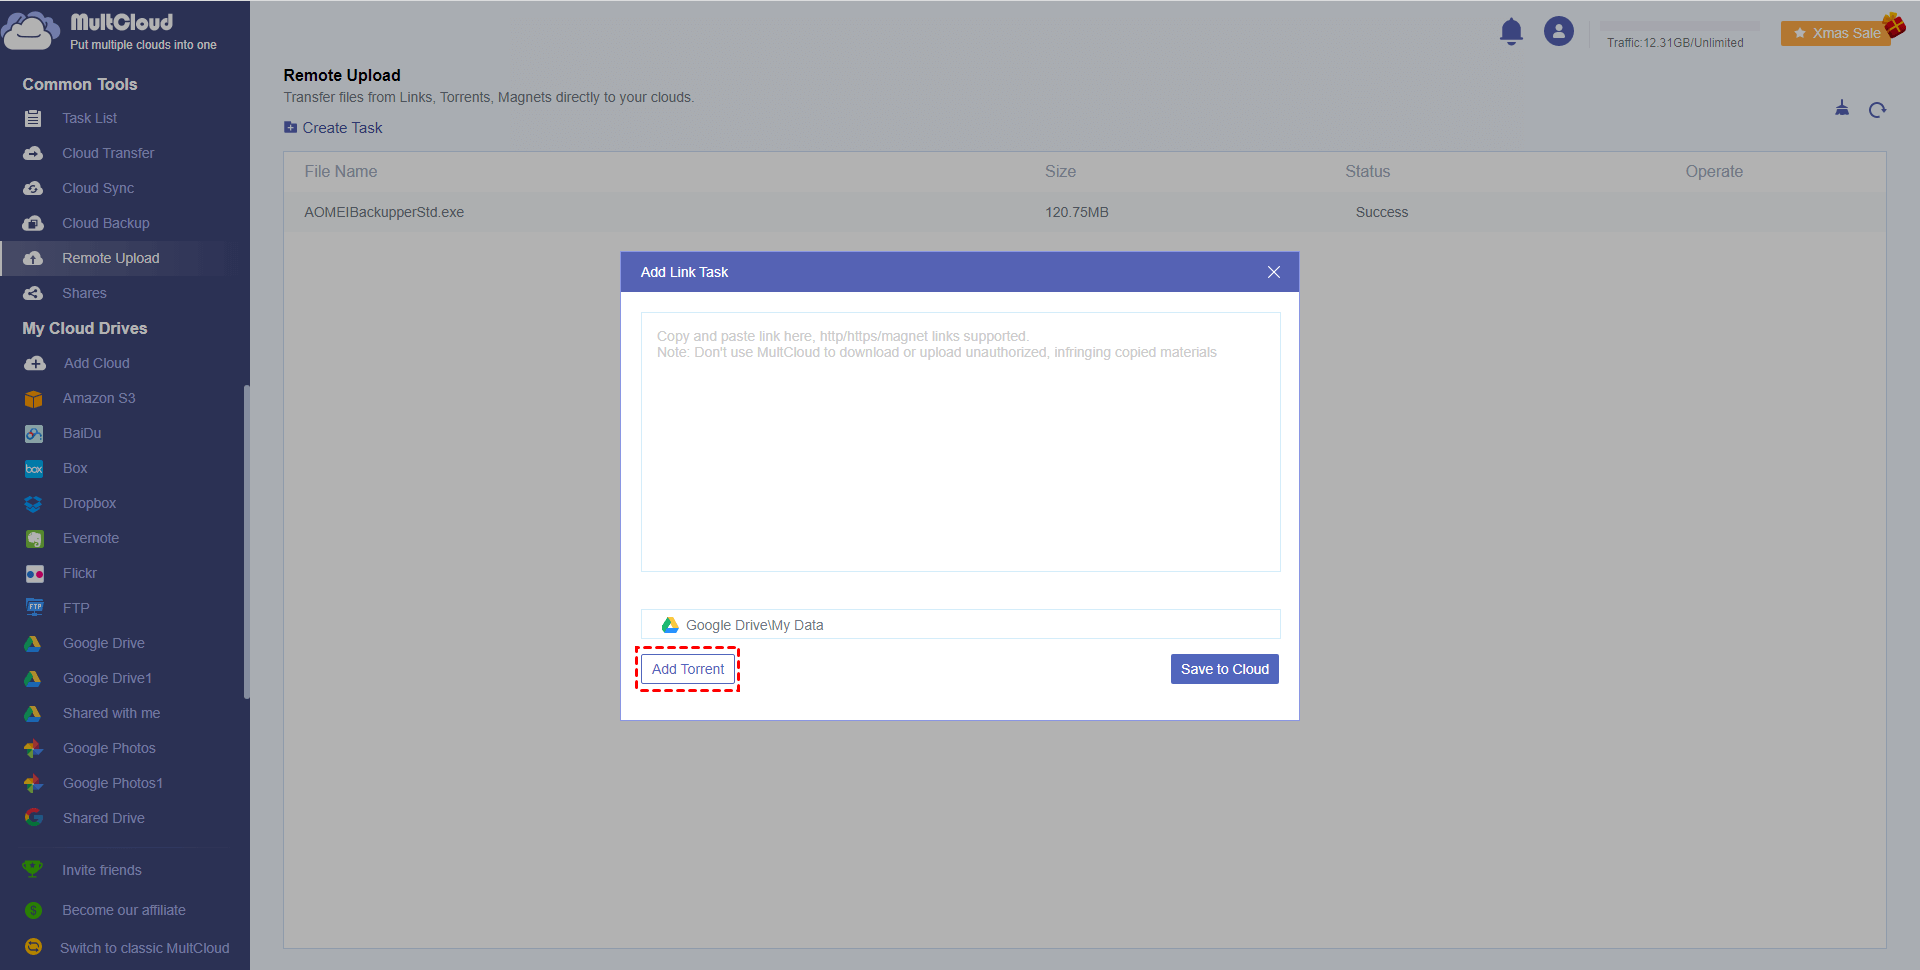The image size is (1920, 970).
Task: Open Cloud Transfer in the sidebar
Action: tap(108, 153)
